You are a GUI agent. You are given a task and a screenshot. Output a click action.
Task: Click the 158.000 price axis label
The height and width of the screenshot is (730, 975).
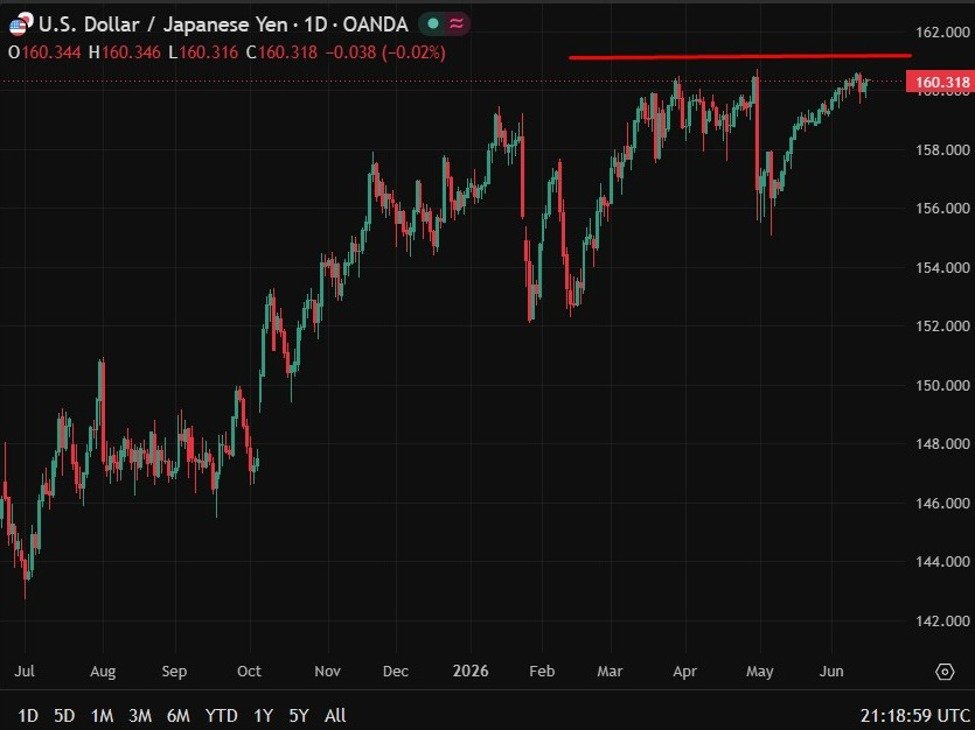click(x=943, y=150)
